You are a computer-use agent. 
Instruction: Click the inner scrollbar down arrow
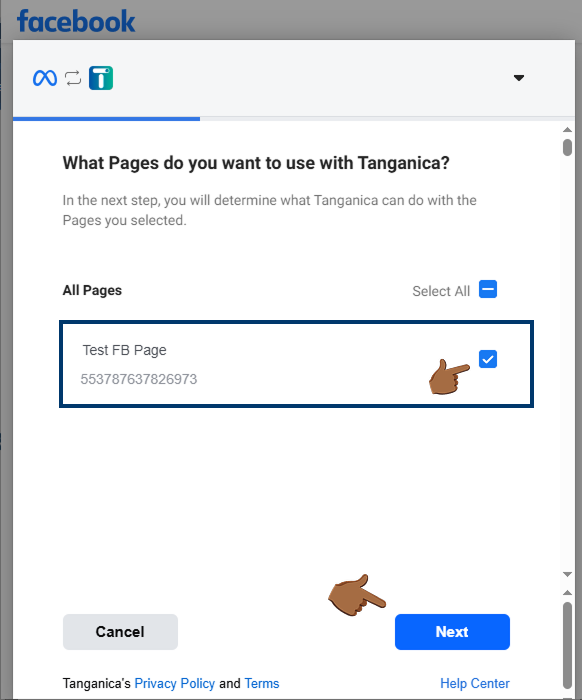[567, 574]
